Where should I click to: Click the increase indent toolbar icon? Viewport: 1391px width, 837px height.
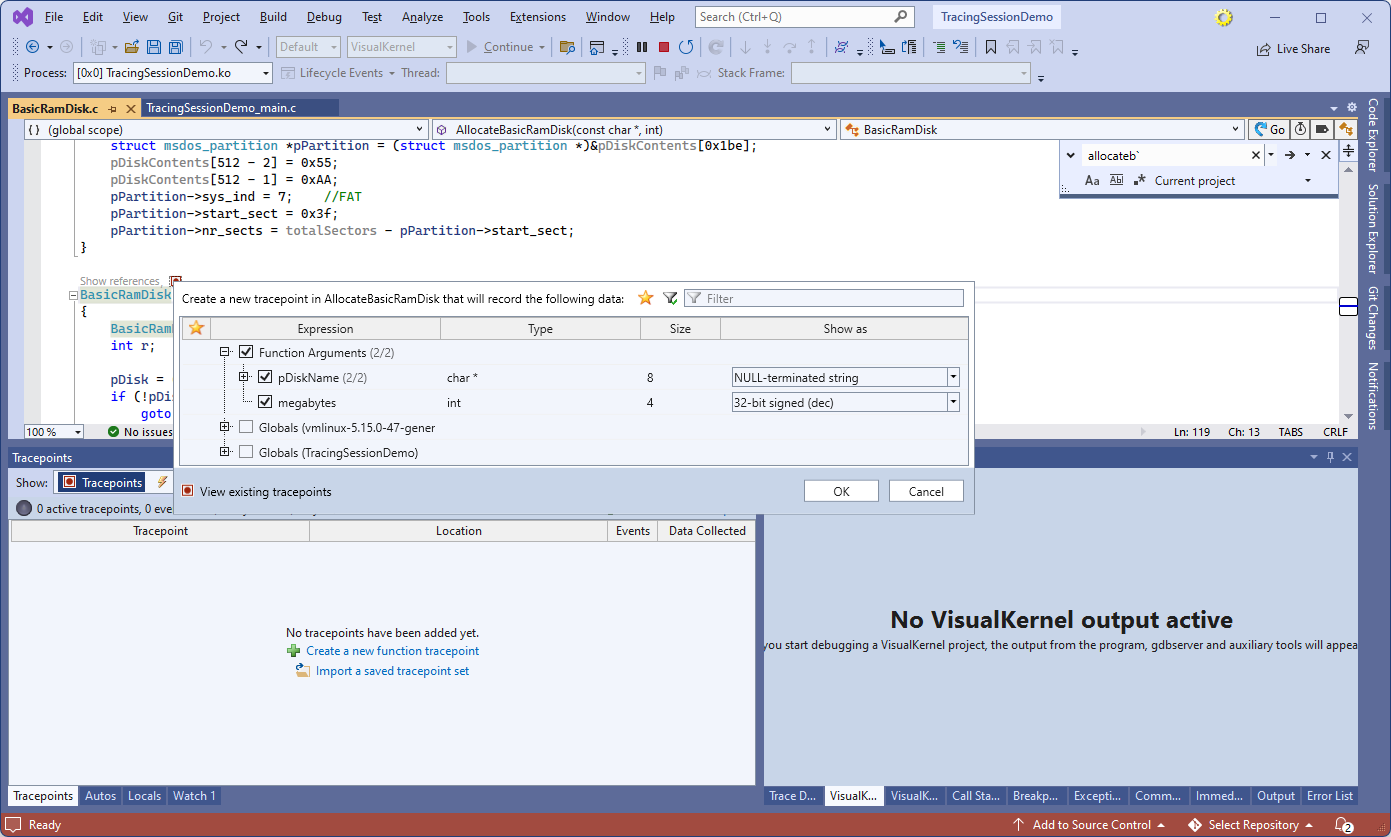[x=939, y=47]
